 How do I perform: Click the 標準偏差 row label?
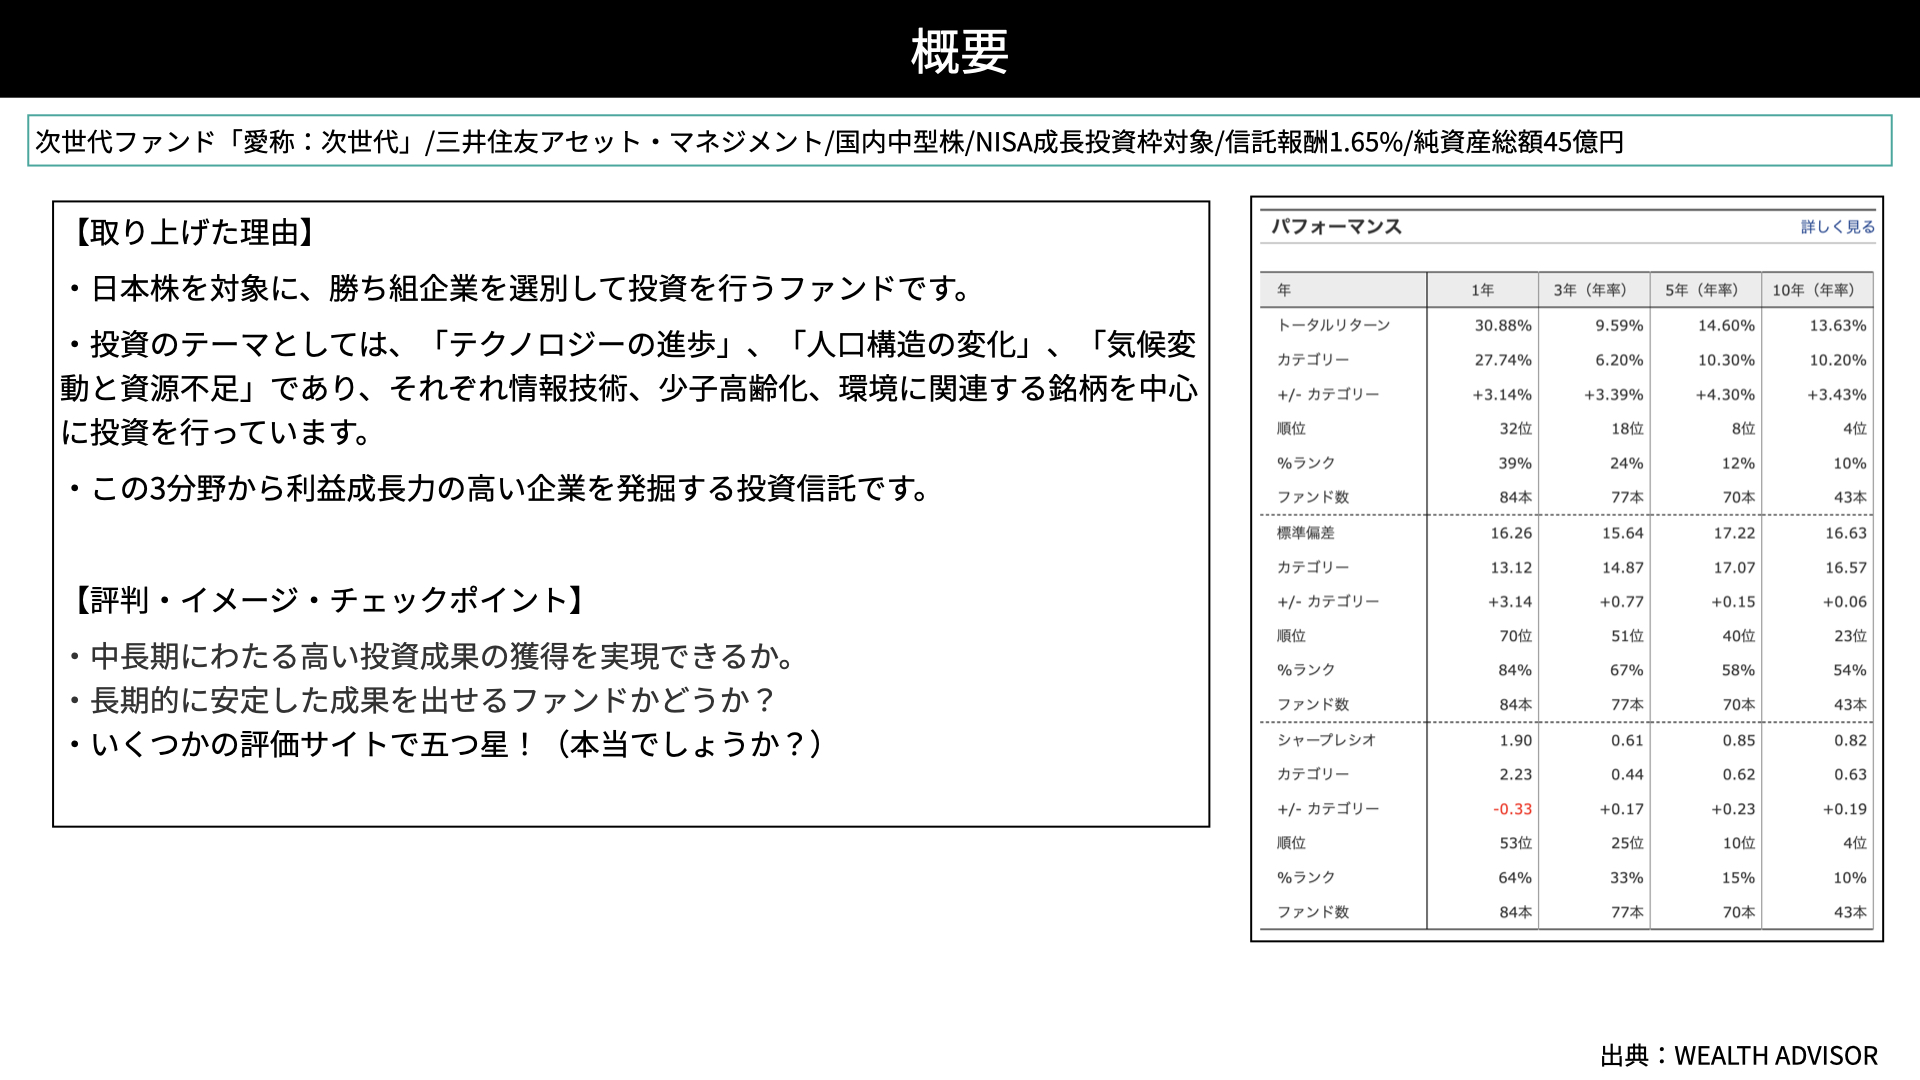[1305, 533]
